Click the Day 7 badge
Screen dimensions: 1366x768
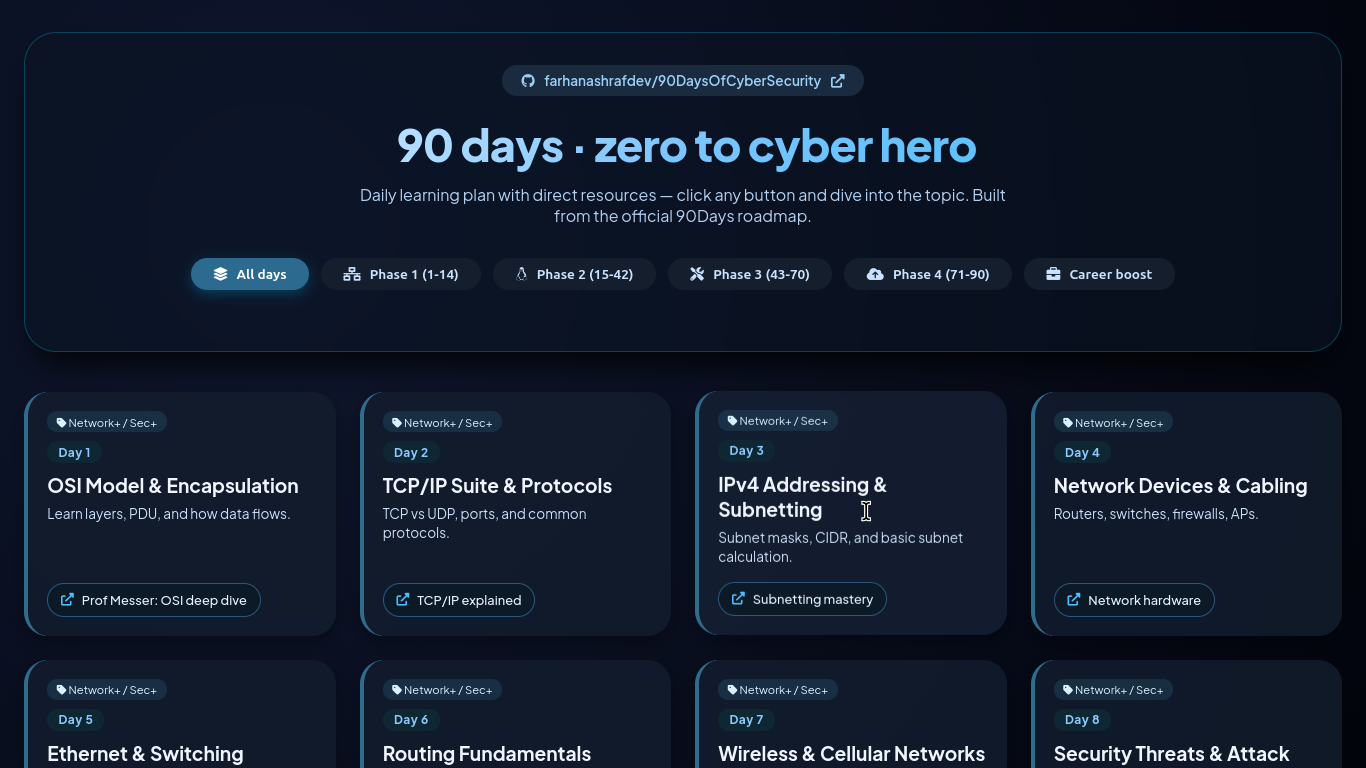[x=747, y=720]
